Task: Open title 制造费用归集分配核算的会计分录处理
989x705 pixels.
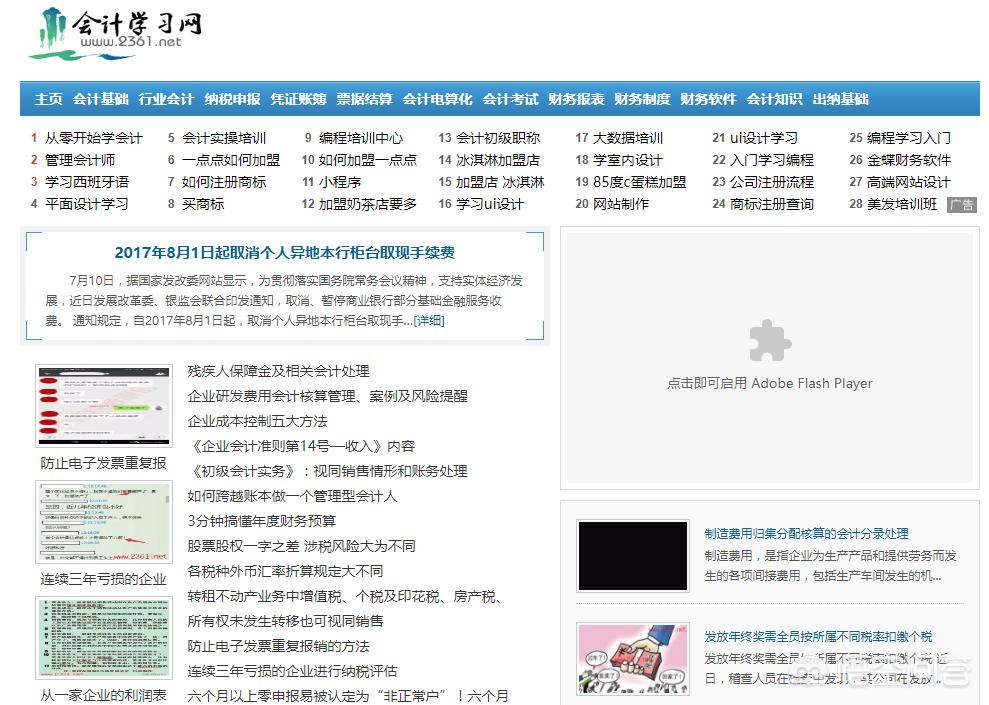Action: 807,533
